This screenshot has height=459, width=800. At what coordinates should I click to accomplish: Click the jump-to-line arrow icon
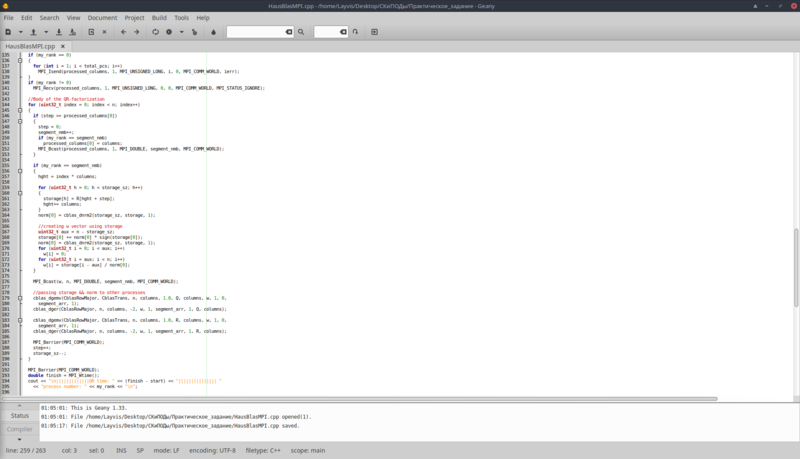point(355,32)
